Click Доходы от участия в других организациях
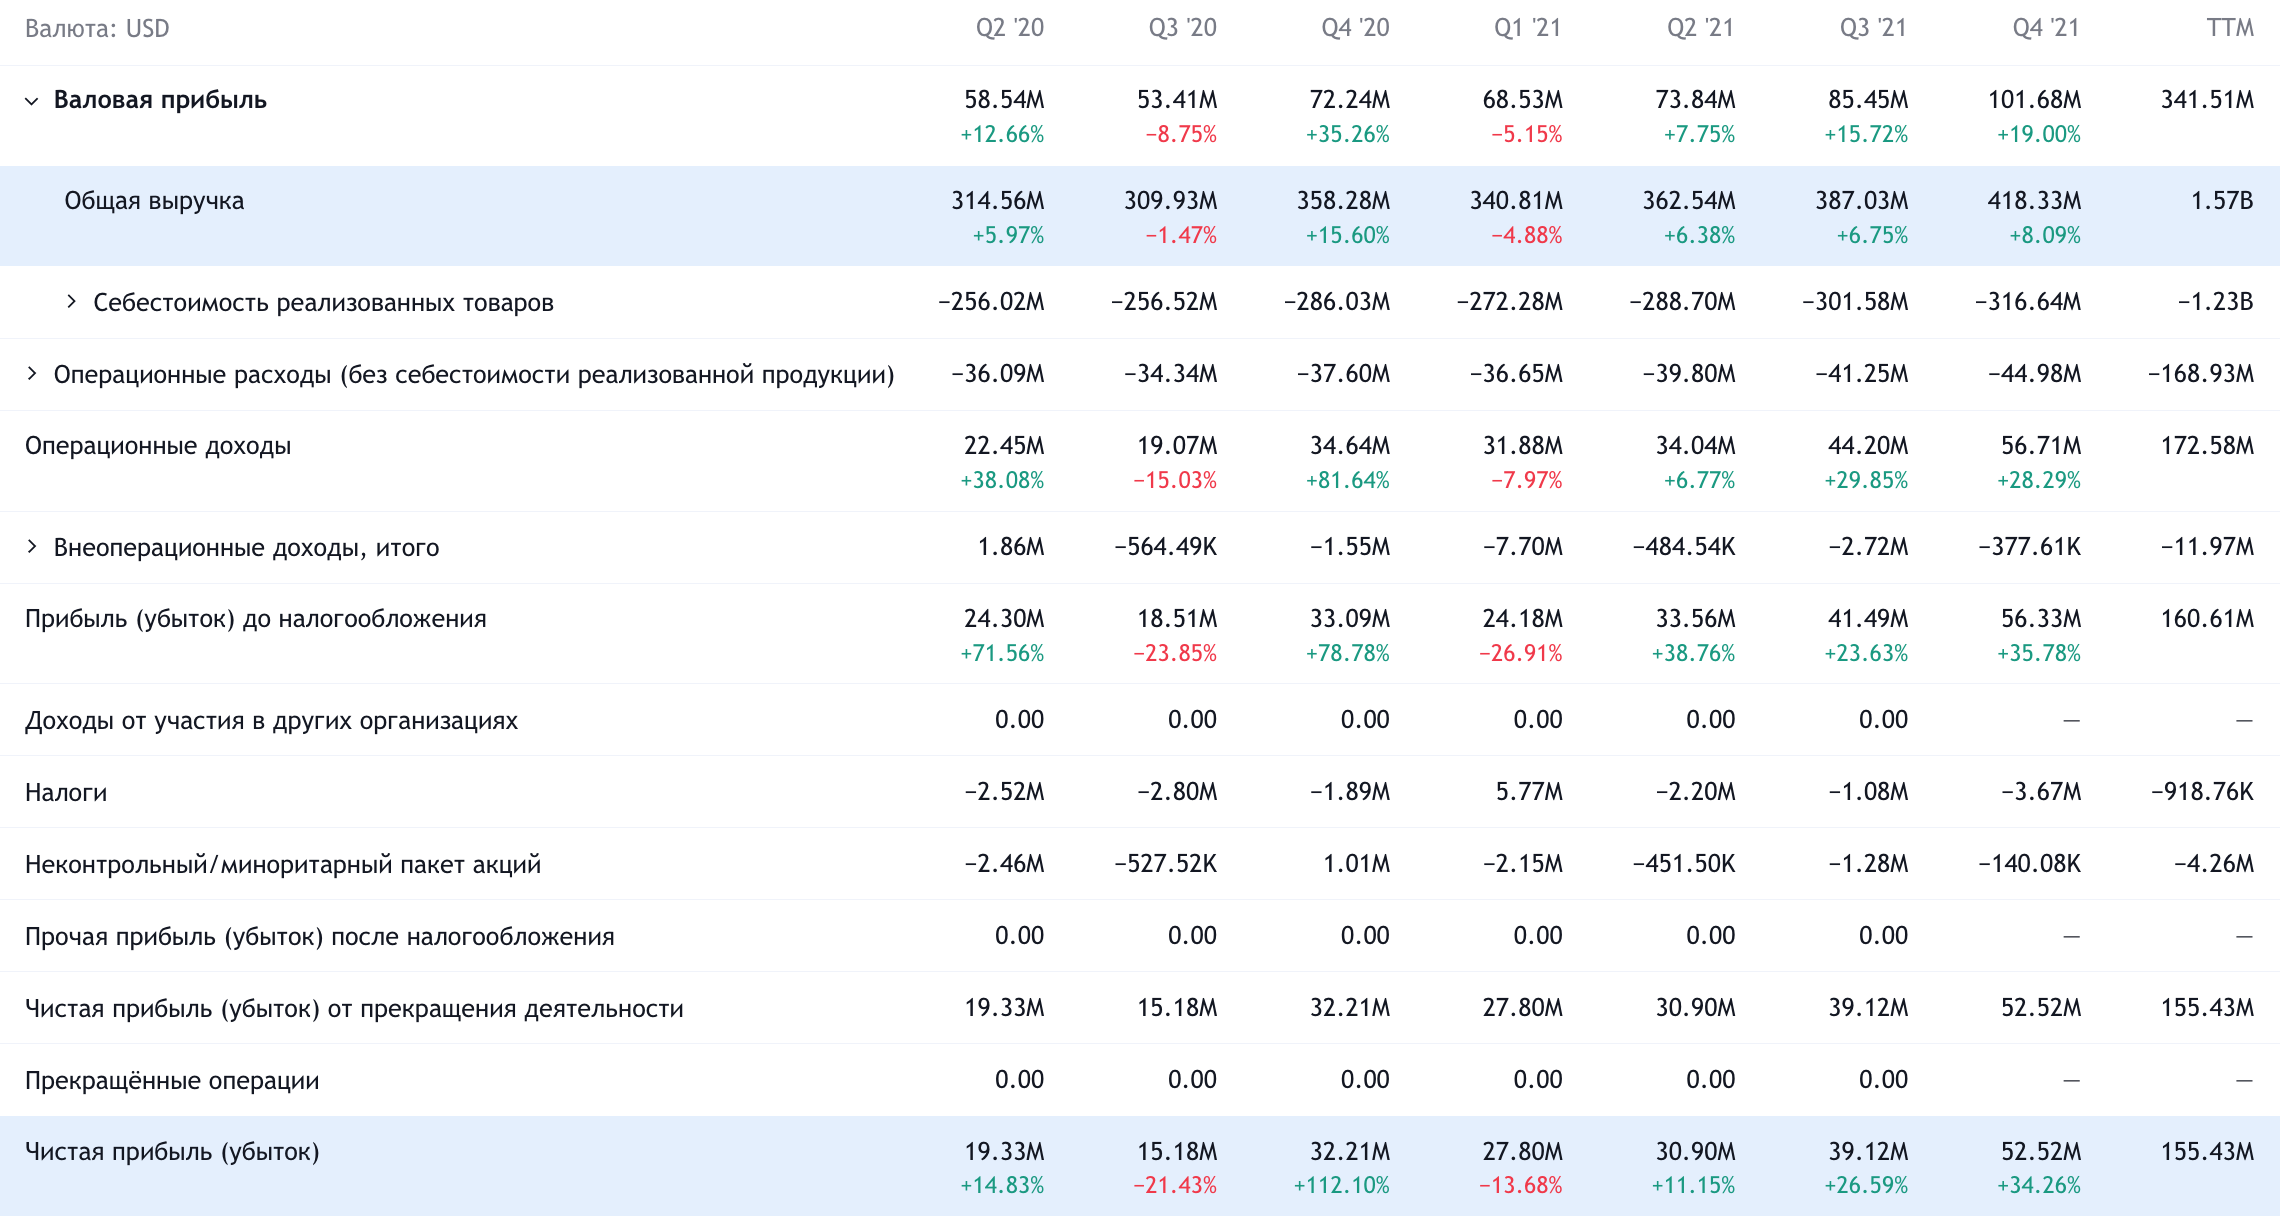 click(271, 721)
